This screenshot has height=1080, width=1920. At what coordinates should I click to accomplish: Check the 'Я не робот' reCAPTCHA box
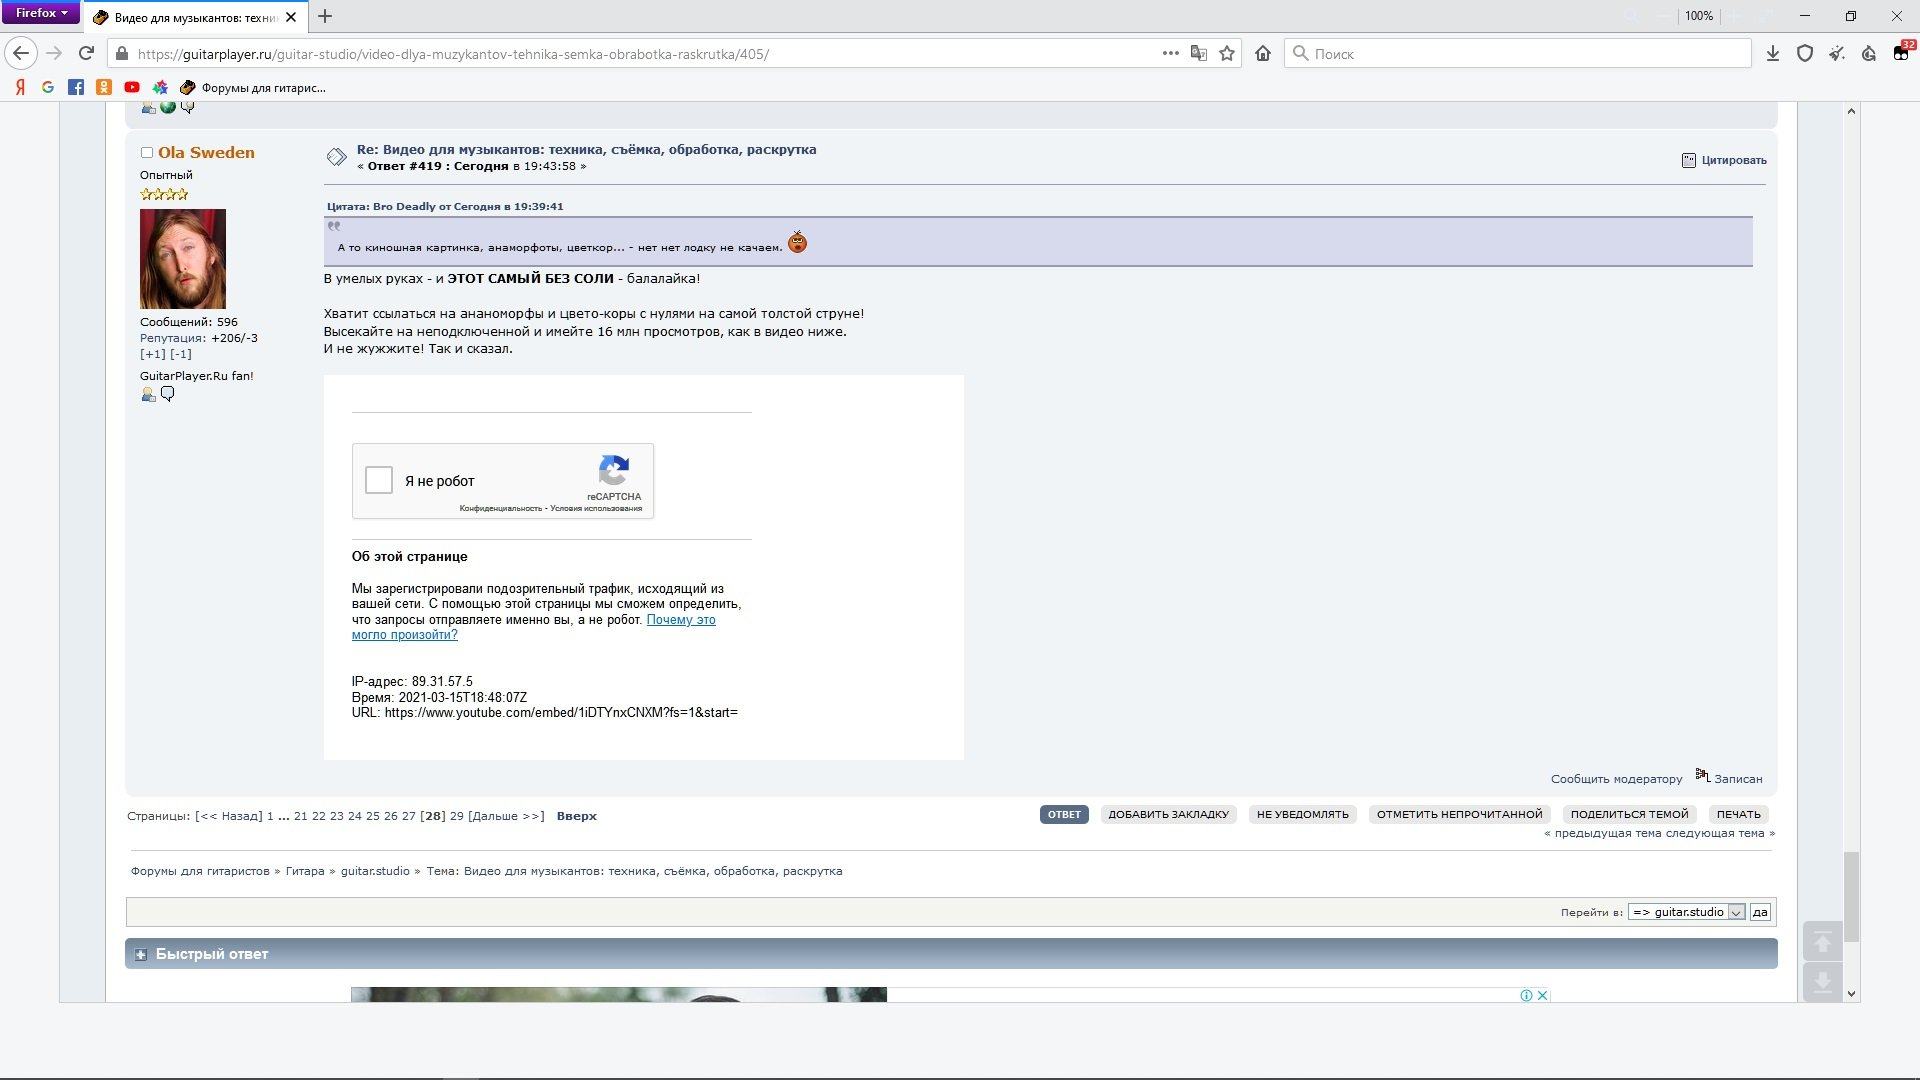coord(379,481)
